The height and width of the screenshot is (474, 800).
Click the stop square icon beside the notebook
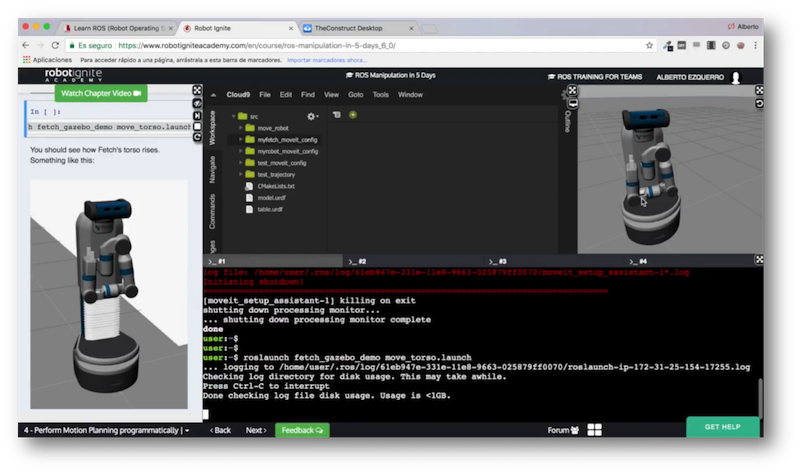(197, 126)
